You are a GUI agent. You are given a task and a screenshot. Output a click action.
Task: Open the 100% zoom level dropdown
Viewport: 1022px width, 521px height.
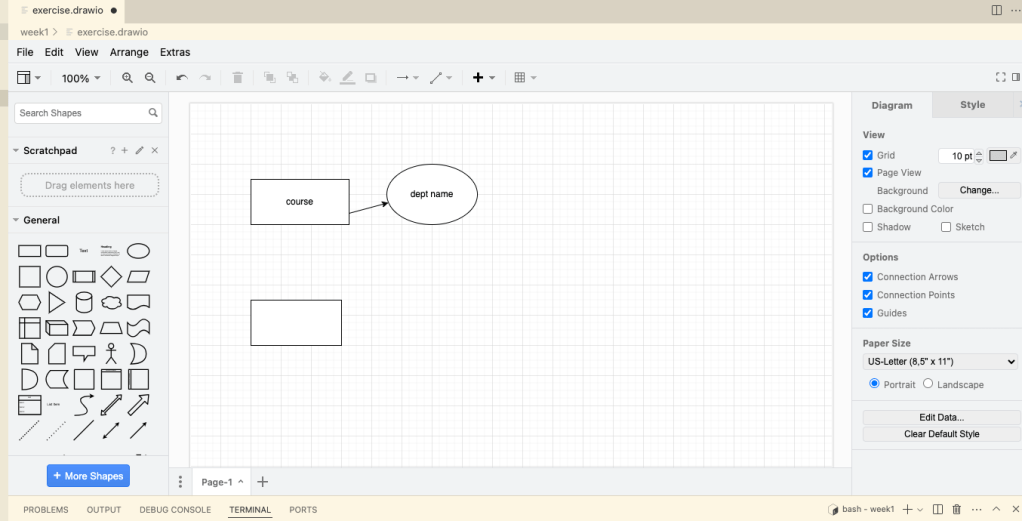click(81, 78)
